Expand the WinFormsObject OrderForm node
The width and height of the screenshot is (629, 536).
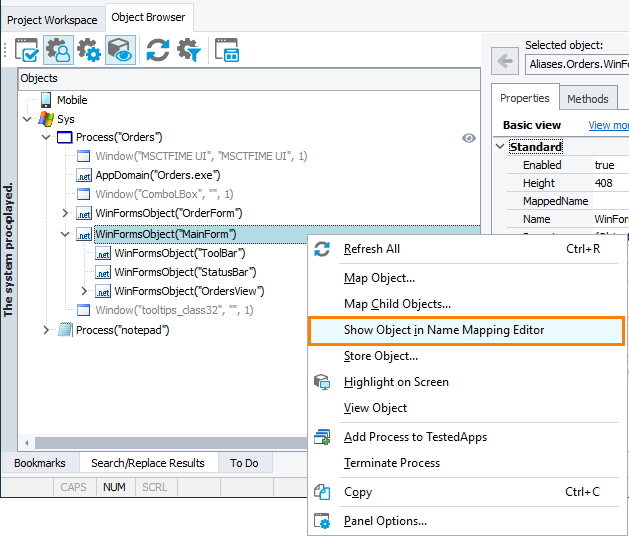(x=66, y=213)
